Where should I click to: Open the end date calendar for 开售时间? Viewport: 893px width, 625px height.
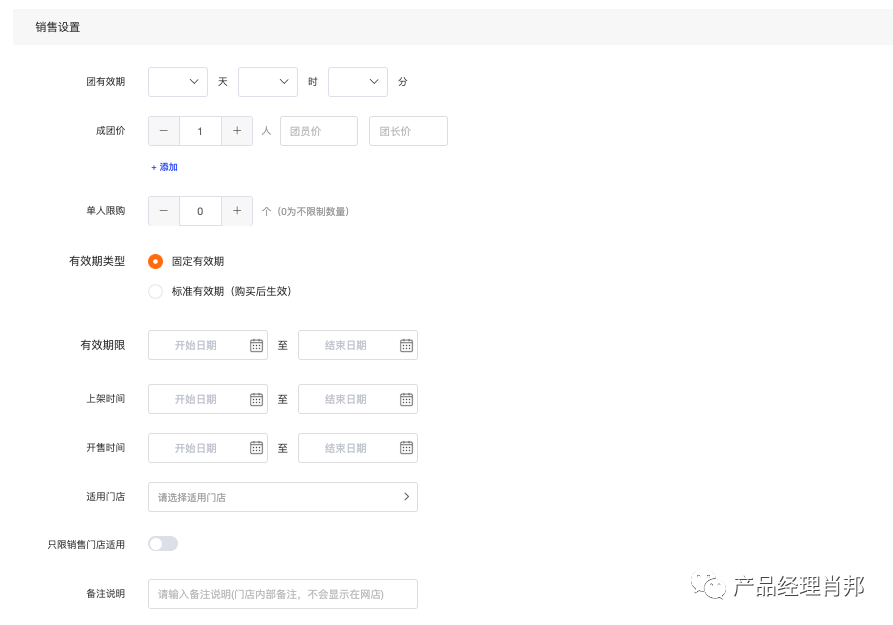(406, 448)
